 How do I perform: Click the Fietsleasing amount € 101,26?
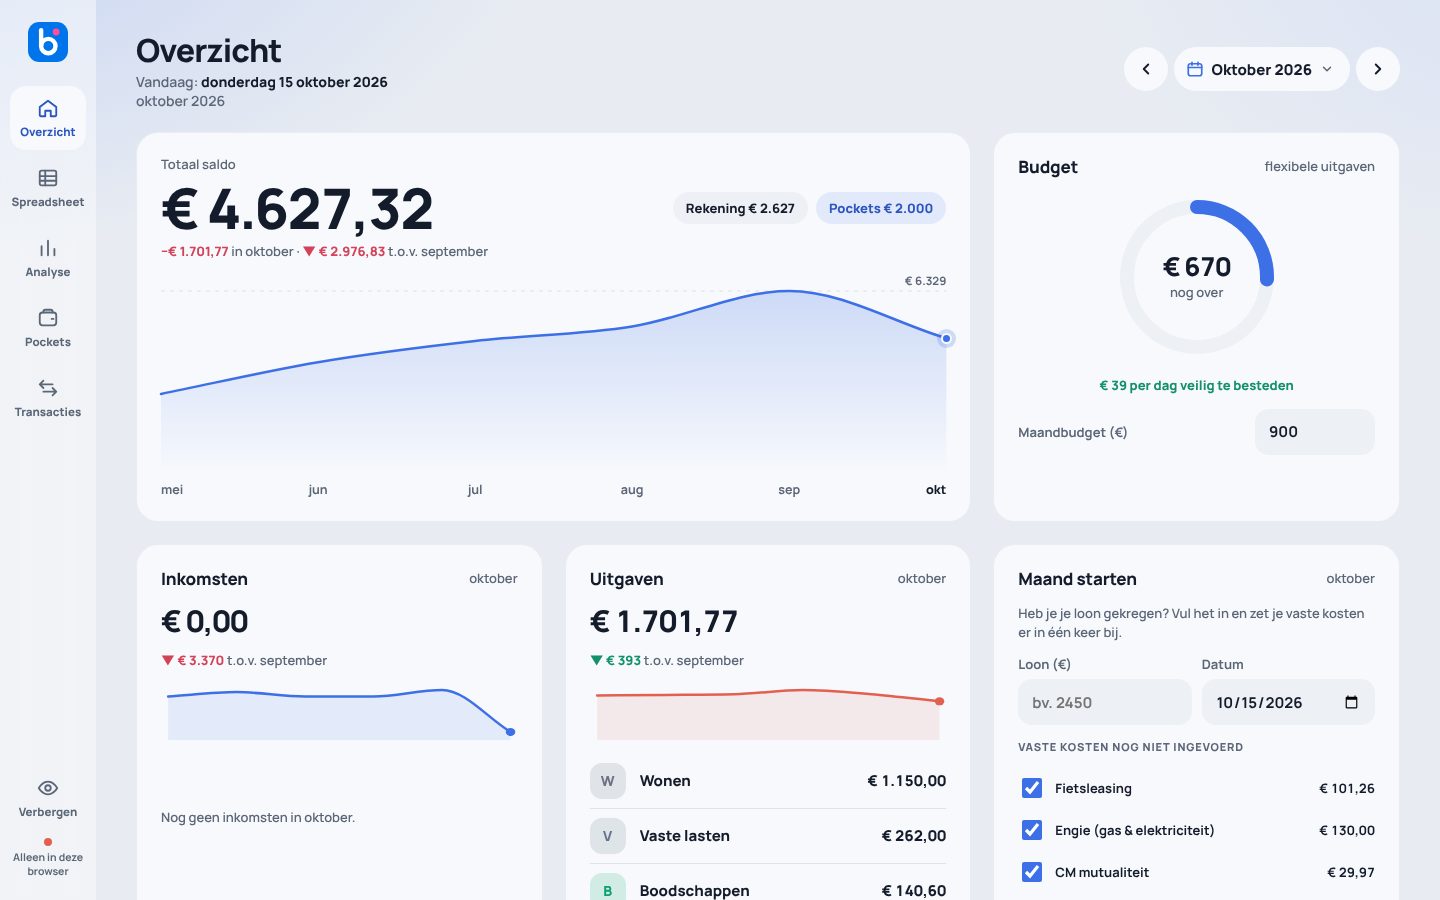click(x=1347, y=788)
